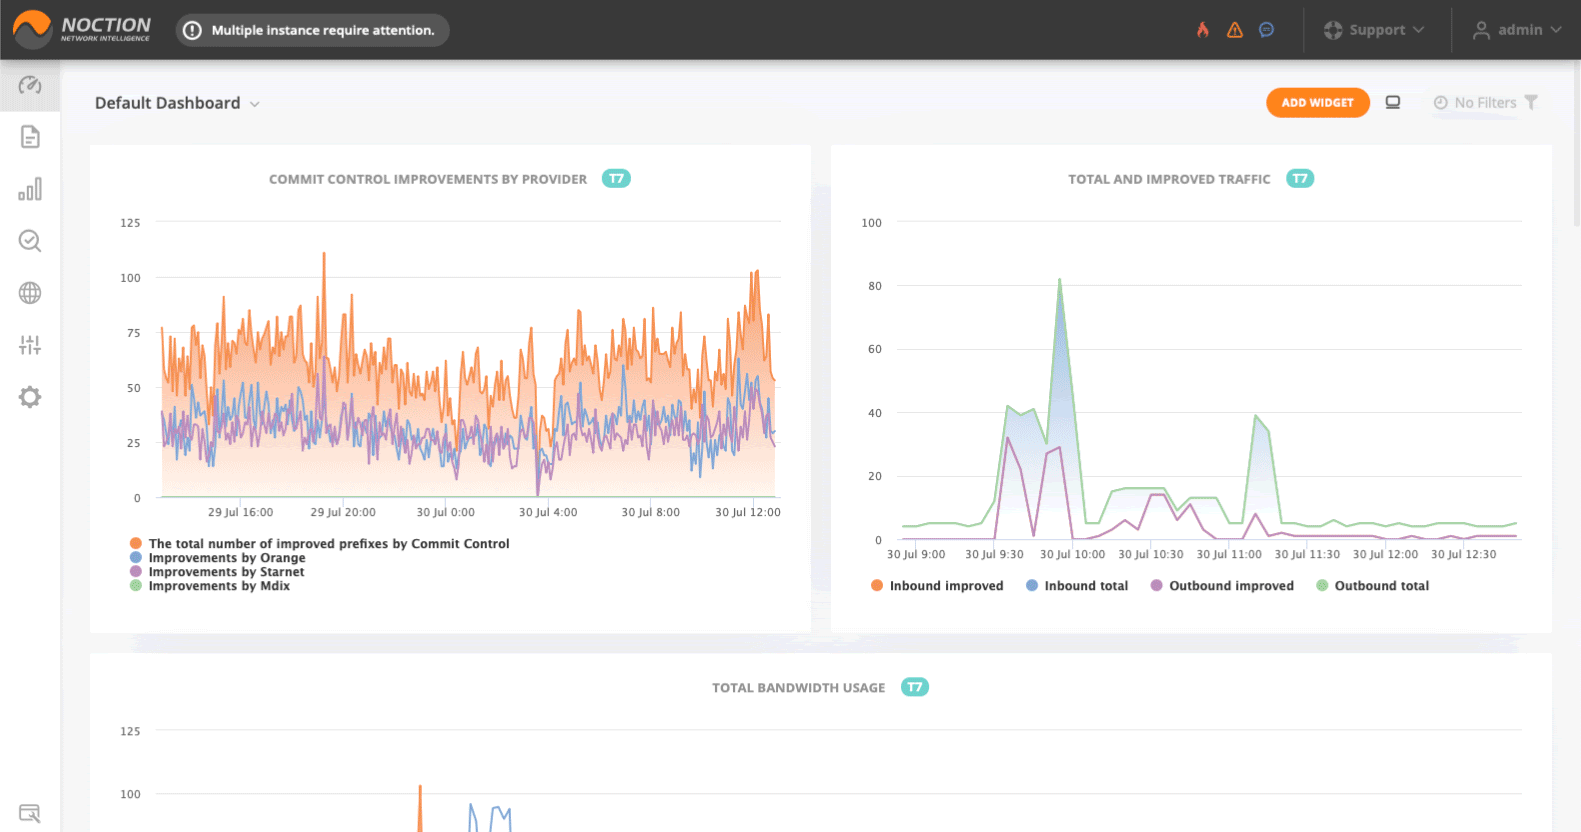The height and width of the screenshot is (832, 1581).
Task: Open the magnifier check troubleshooting sidebar icon
Action: point(30,241)
